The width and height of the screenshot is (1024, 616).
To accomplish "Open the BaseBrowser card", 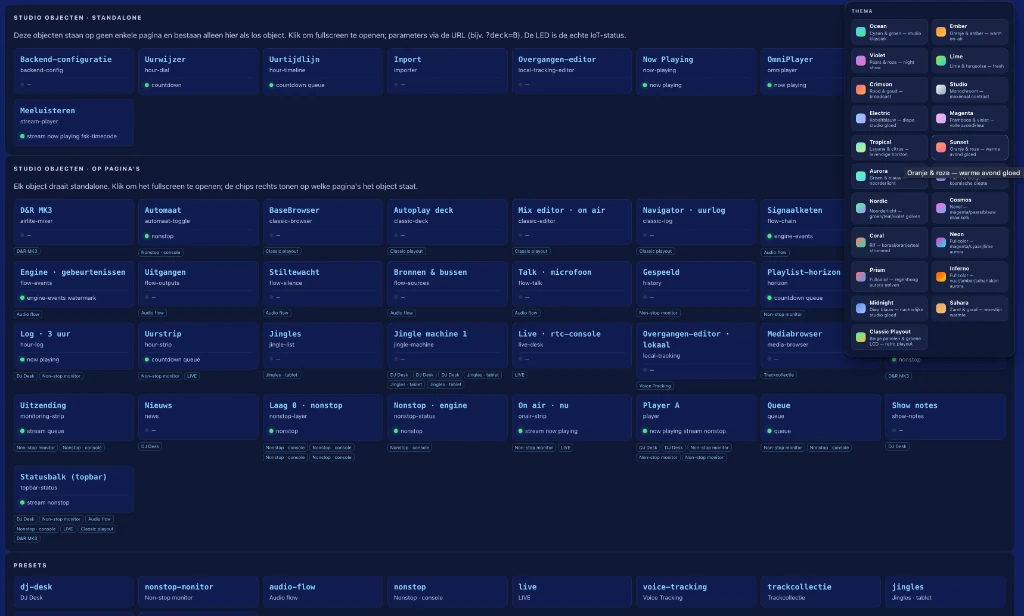I will [x=323, y=222].
